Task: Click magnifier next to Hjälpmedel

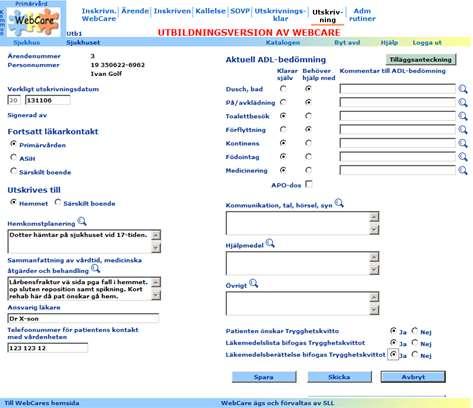Action: pyautogui.click(x=270, y=243)
